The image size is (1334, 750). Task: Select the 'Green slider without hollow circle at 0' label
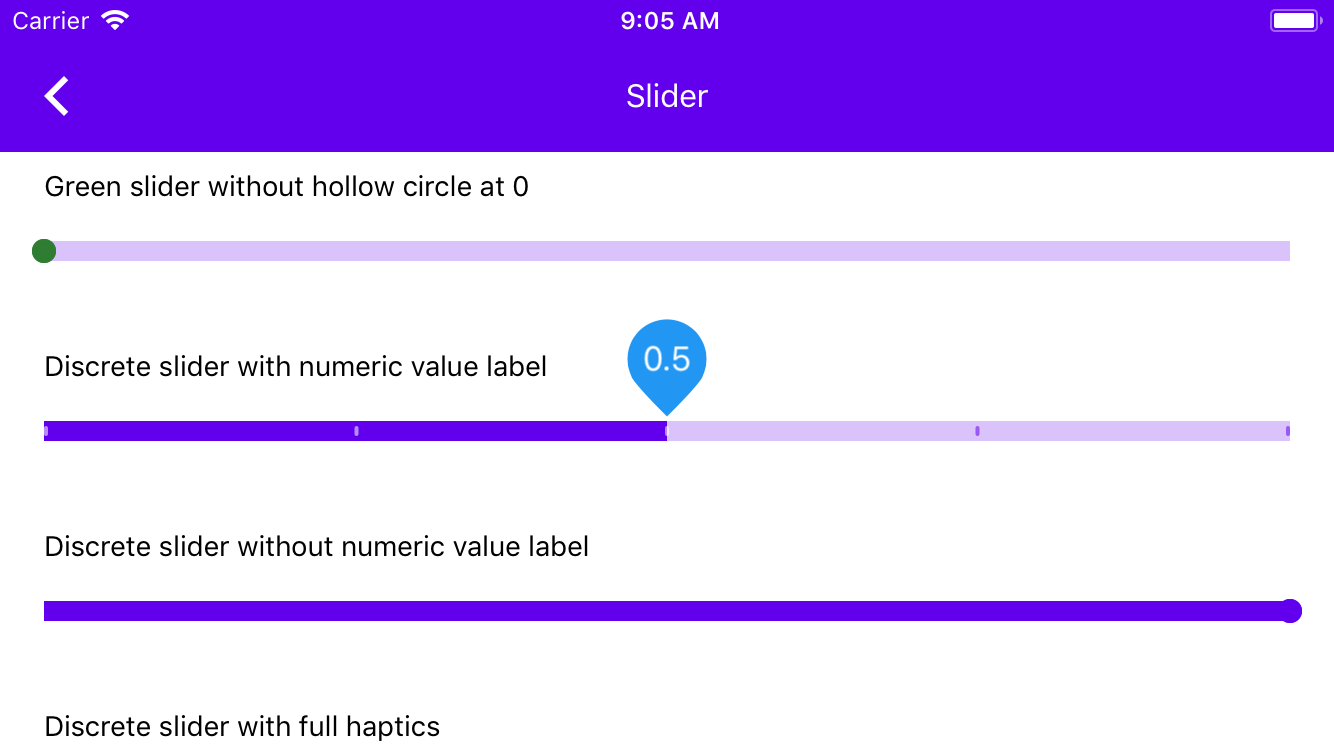pos(286,186)
